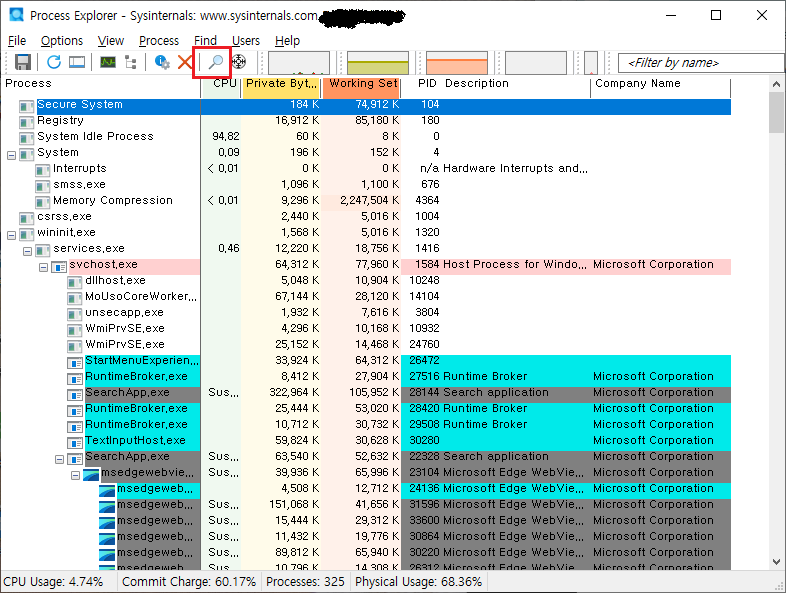The width and height of the screenshot is (786, 593).
Task: Select the Memory Compression row
Action: click(x=366, y=201)
